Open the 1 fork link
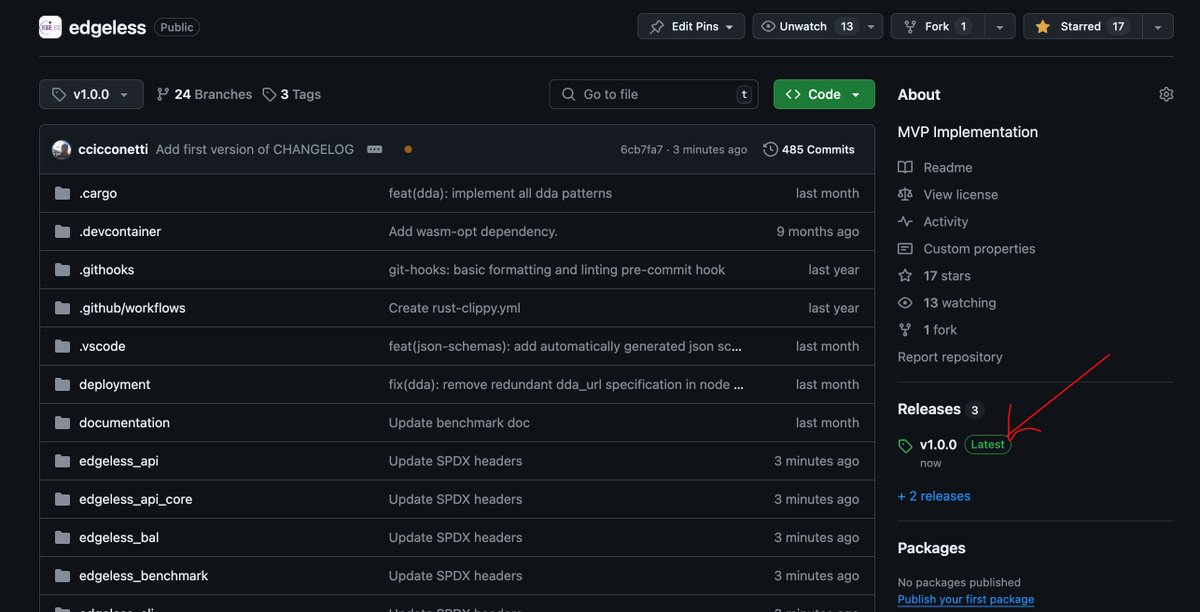This screenshot has width=1200, height=612. (x=940, y=329)
